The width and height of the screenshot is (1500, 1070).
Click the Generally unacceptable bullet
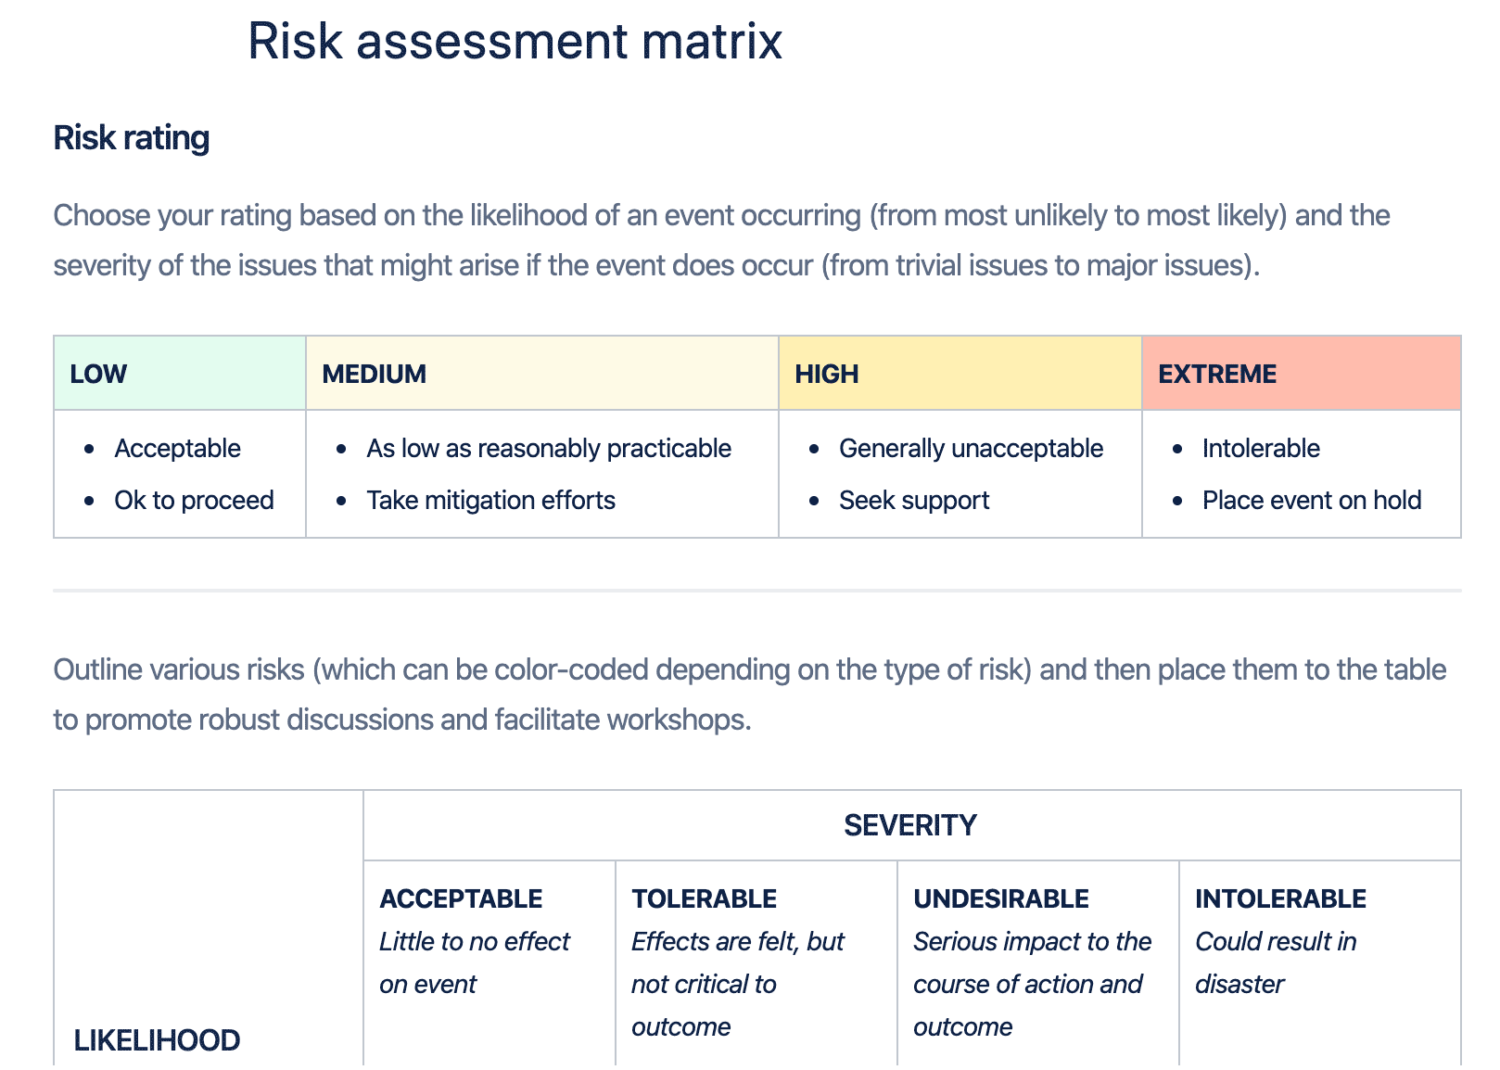pyautogui.click(x=970, y=449)
